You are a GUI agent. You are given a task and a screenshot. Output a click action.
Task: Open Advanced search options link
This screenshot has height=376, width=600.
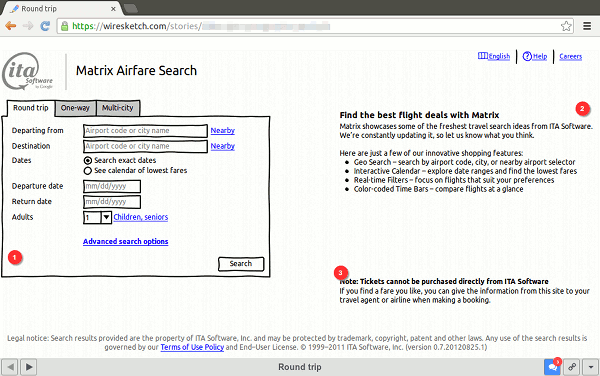point(126,241)
